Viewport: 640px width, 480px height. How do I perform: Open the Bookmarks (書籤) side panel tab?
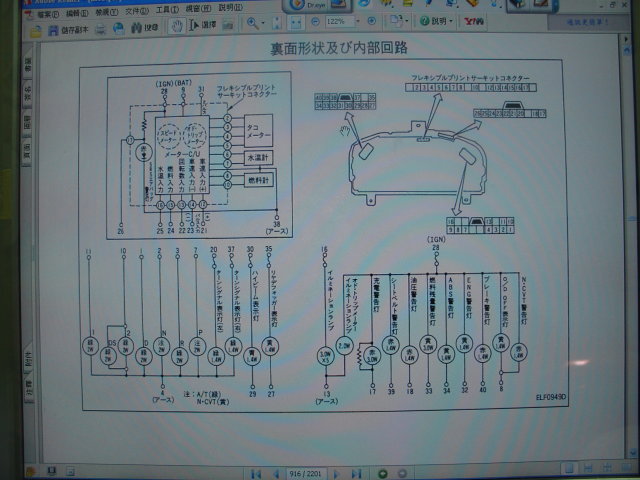tap(28, 66)
